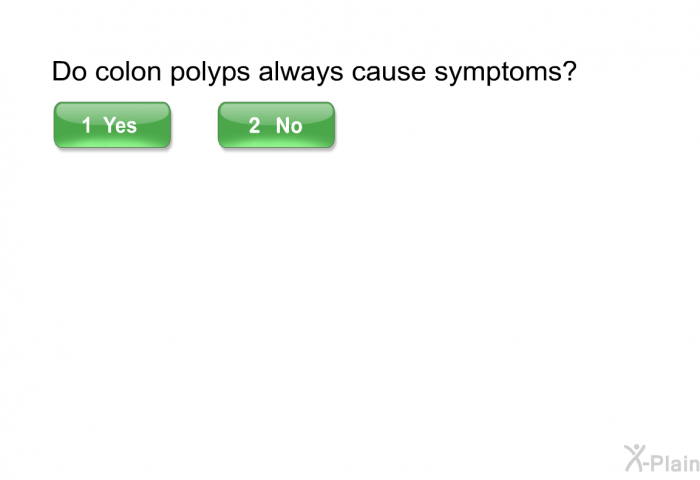The width and height of the screenshot is (700, 480).
Task: Click the question mark ending the question
Action: (571, 71)
